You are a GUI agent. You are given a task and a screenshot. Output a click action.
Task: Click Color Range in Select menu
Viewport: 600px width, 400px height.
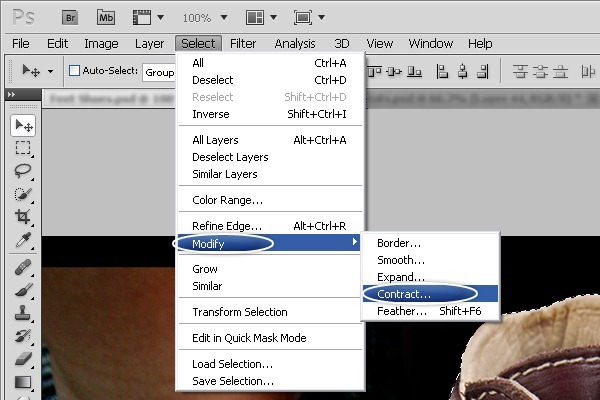(227, 200)
